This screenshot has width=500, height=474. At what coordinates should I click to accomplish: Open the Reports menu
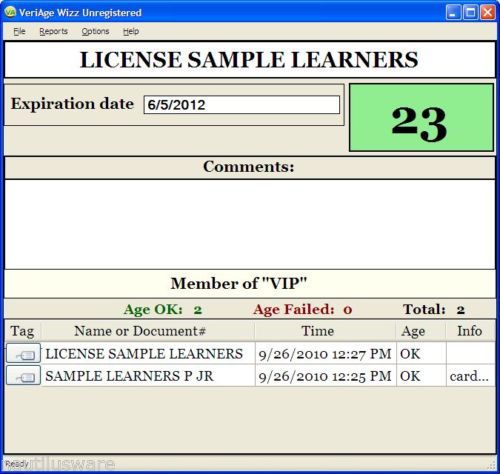coord(53,31)
